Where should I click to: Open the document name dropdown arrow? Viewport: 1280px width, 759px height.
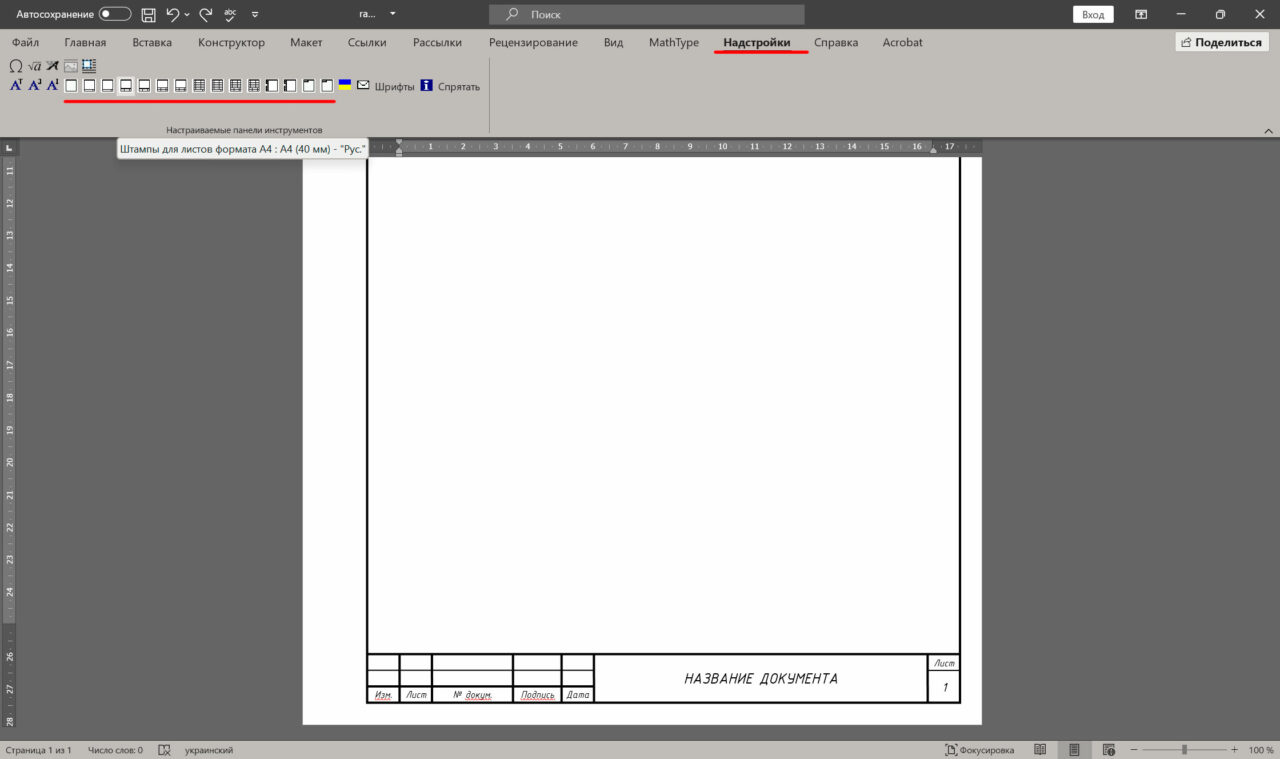392,15
